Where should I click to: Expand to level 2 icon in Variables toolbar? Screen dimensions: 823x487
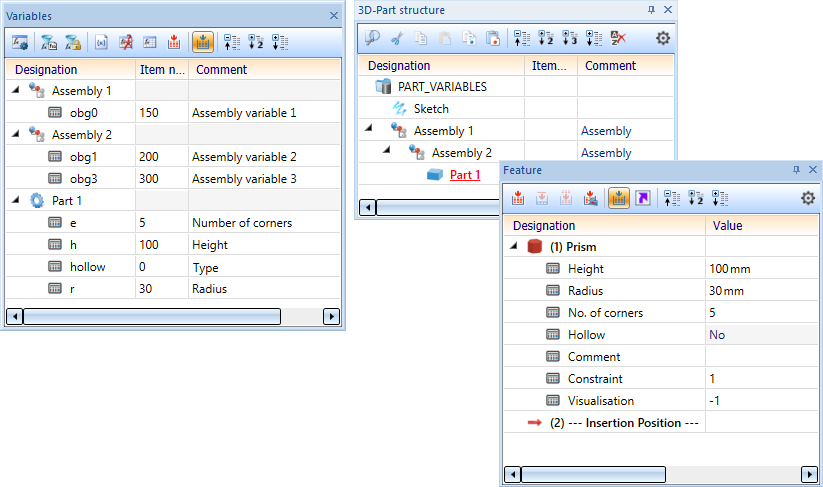256,42
